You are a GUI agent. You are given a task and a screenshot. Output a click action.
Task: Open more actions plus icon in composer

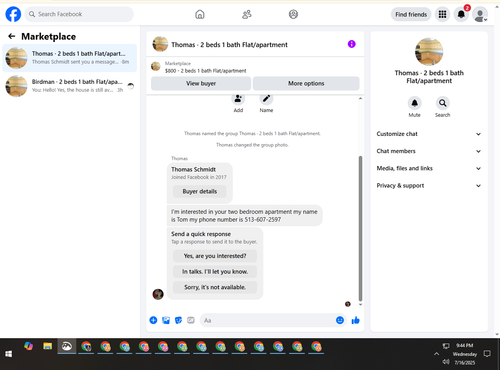[x=153, y=320]
